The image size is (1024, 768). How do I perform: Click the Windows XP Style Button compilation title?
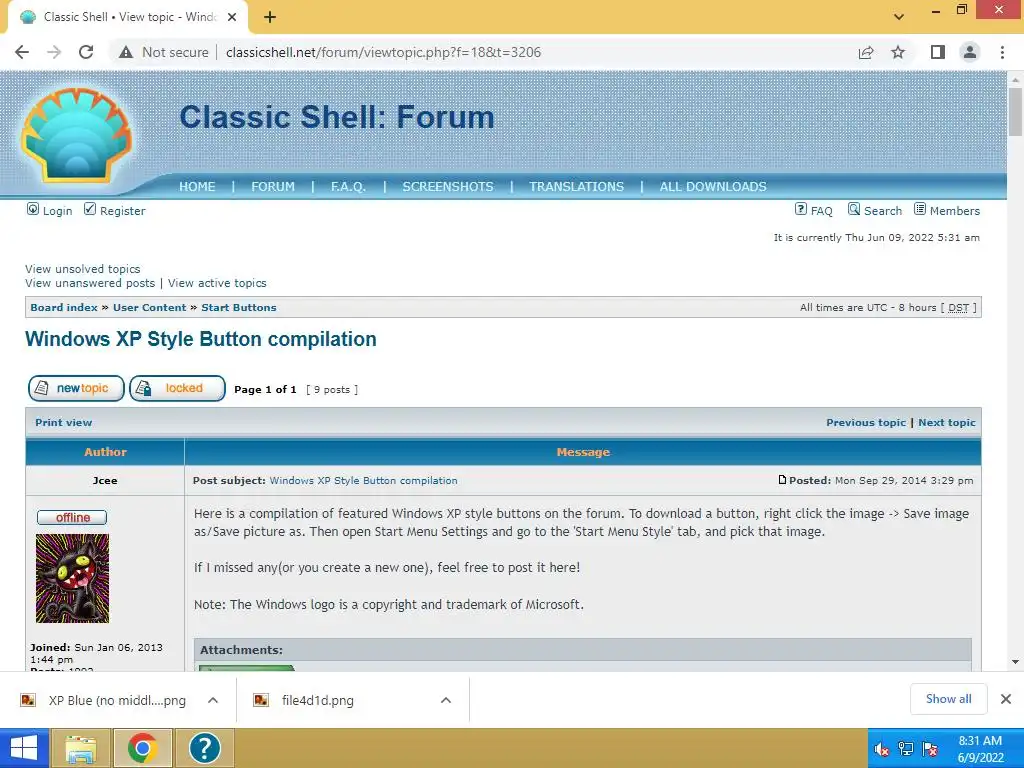tap(200, 339)
